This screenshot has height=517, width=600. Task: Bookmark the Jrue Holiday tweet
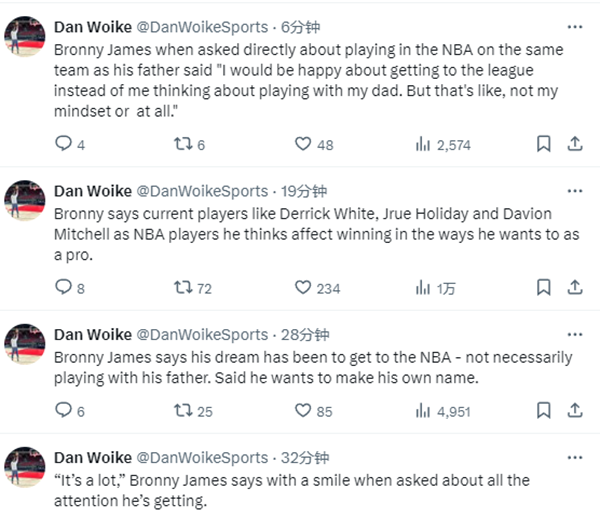tap(543, 288)
